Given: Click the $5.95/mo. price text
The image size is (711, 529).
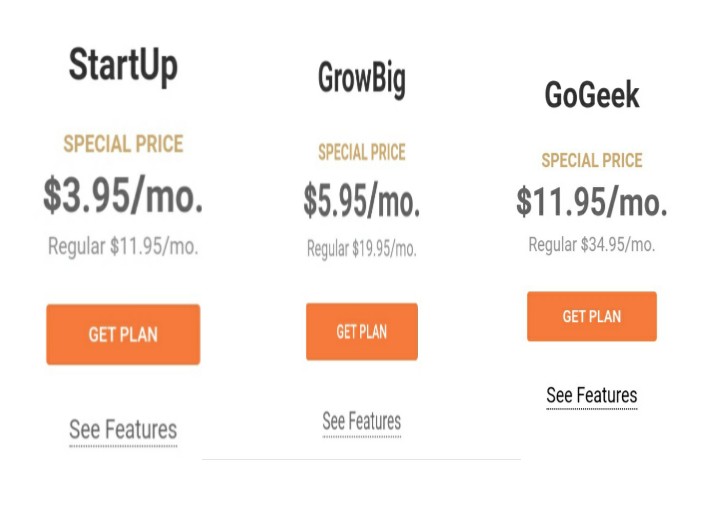Looking at the screenshot, I should 361,201.
